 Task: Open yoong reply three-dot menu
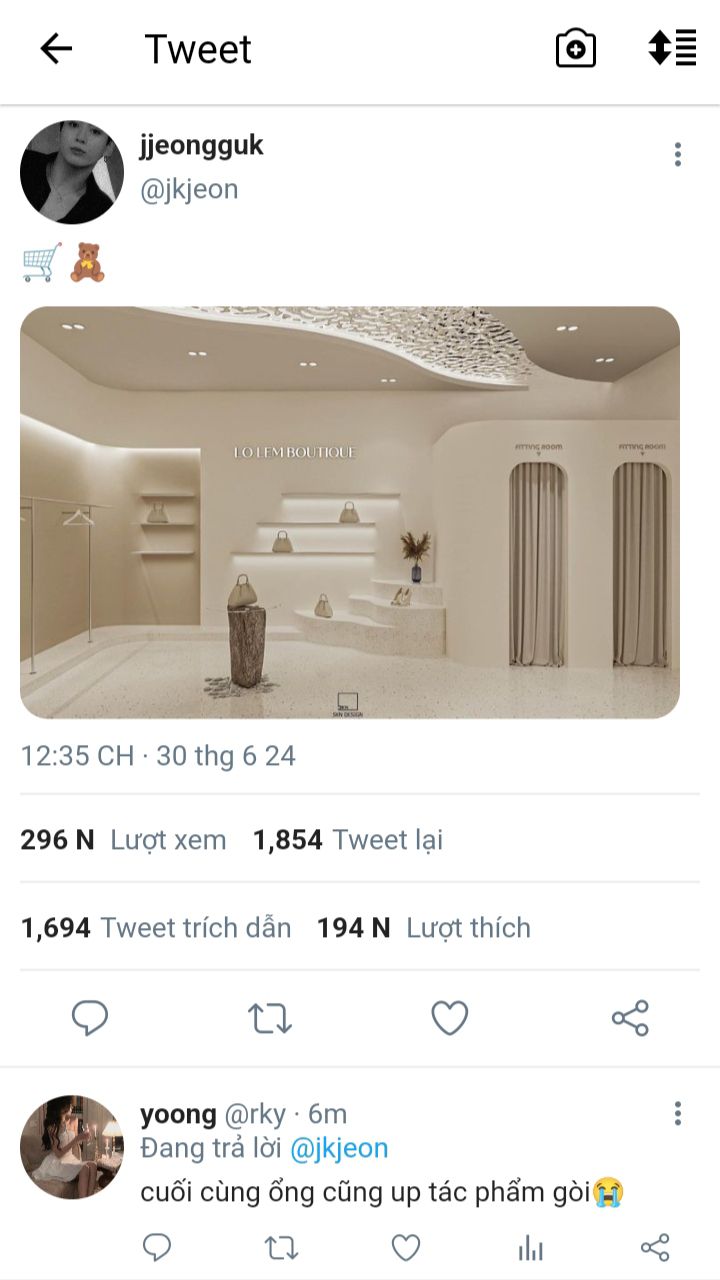coord(678,1113)
